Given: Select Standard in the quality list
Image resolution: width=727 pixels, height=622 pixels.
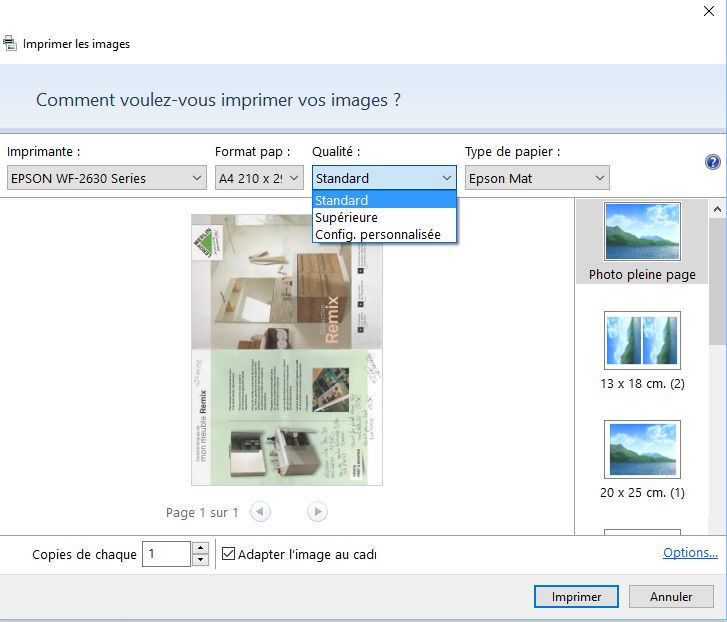Looking at the screenshot, I should pos(384,200).
